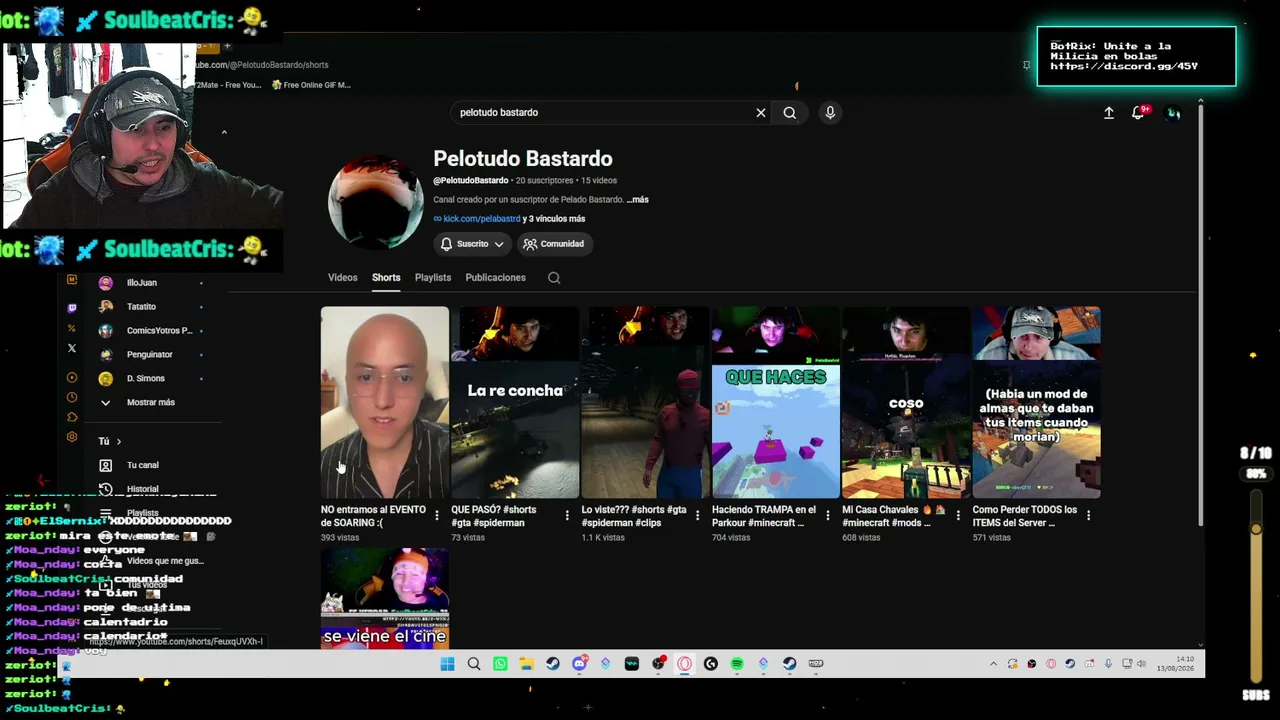Screen dimensions: 1280x720
Task: Open the Windows Start menu
Action: (447, 664)
